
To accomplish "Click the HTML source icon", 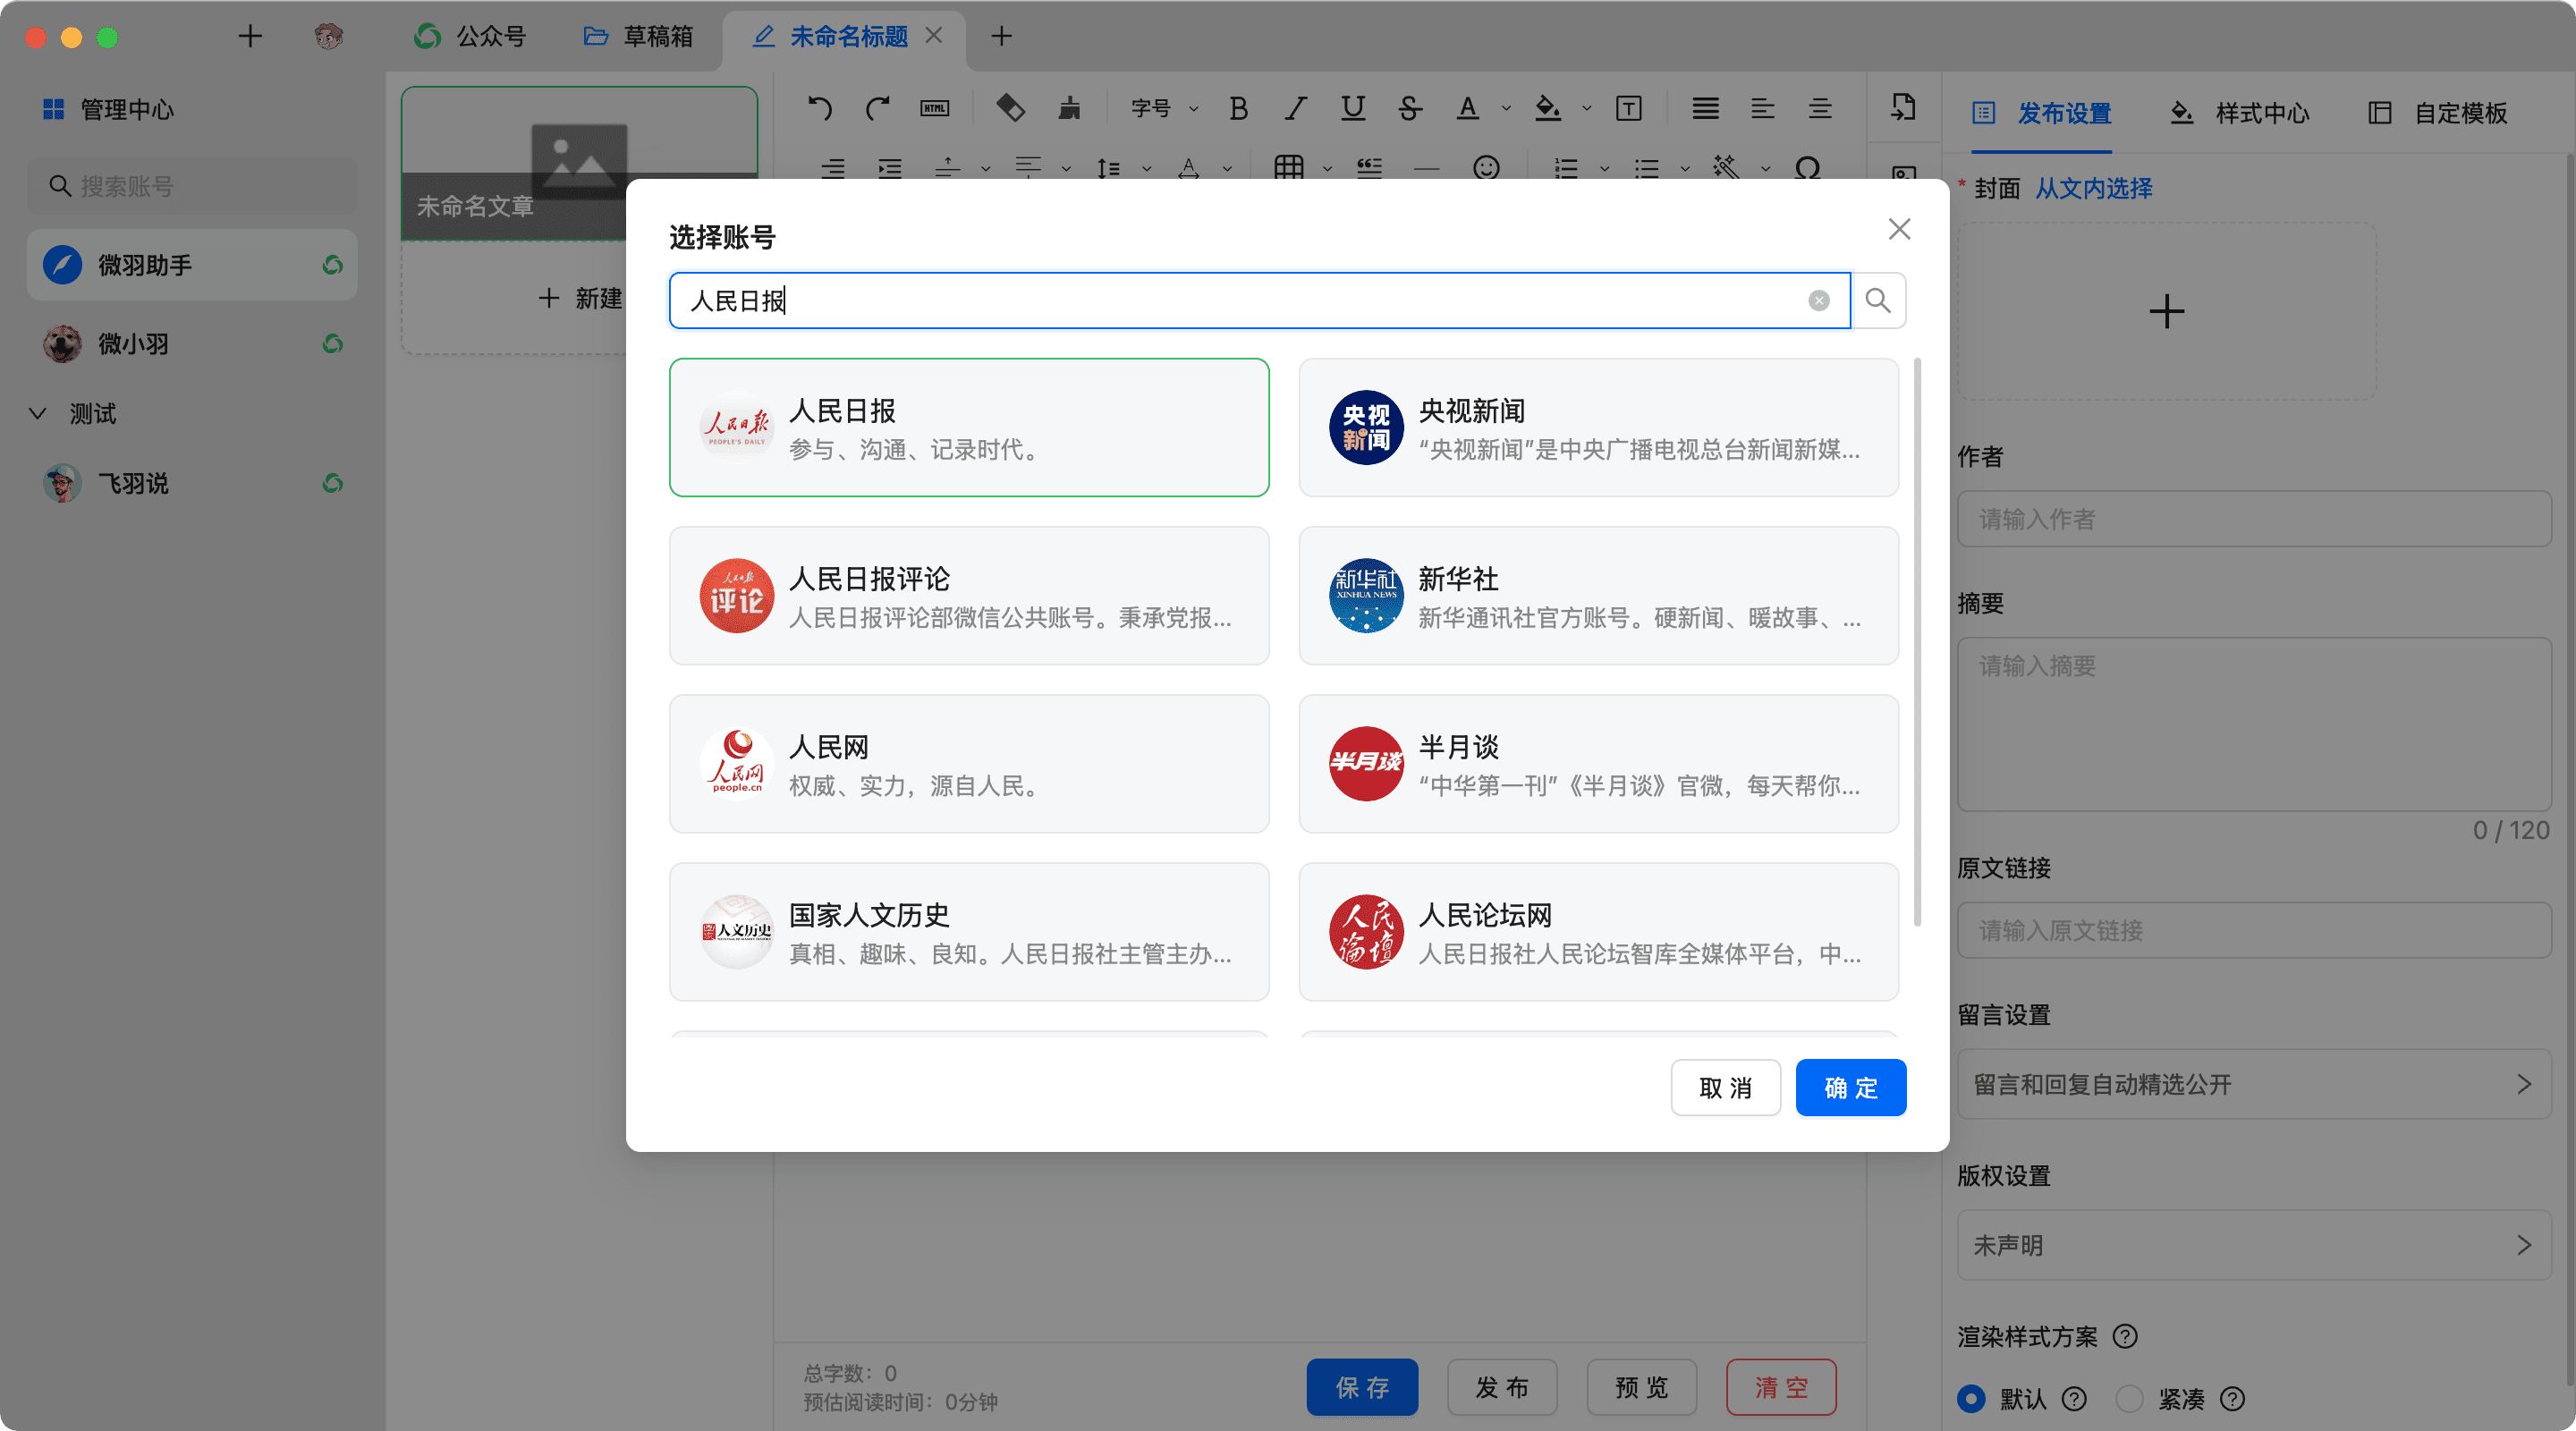I will click(934, 108).
